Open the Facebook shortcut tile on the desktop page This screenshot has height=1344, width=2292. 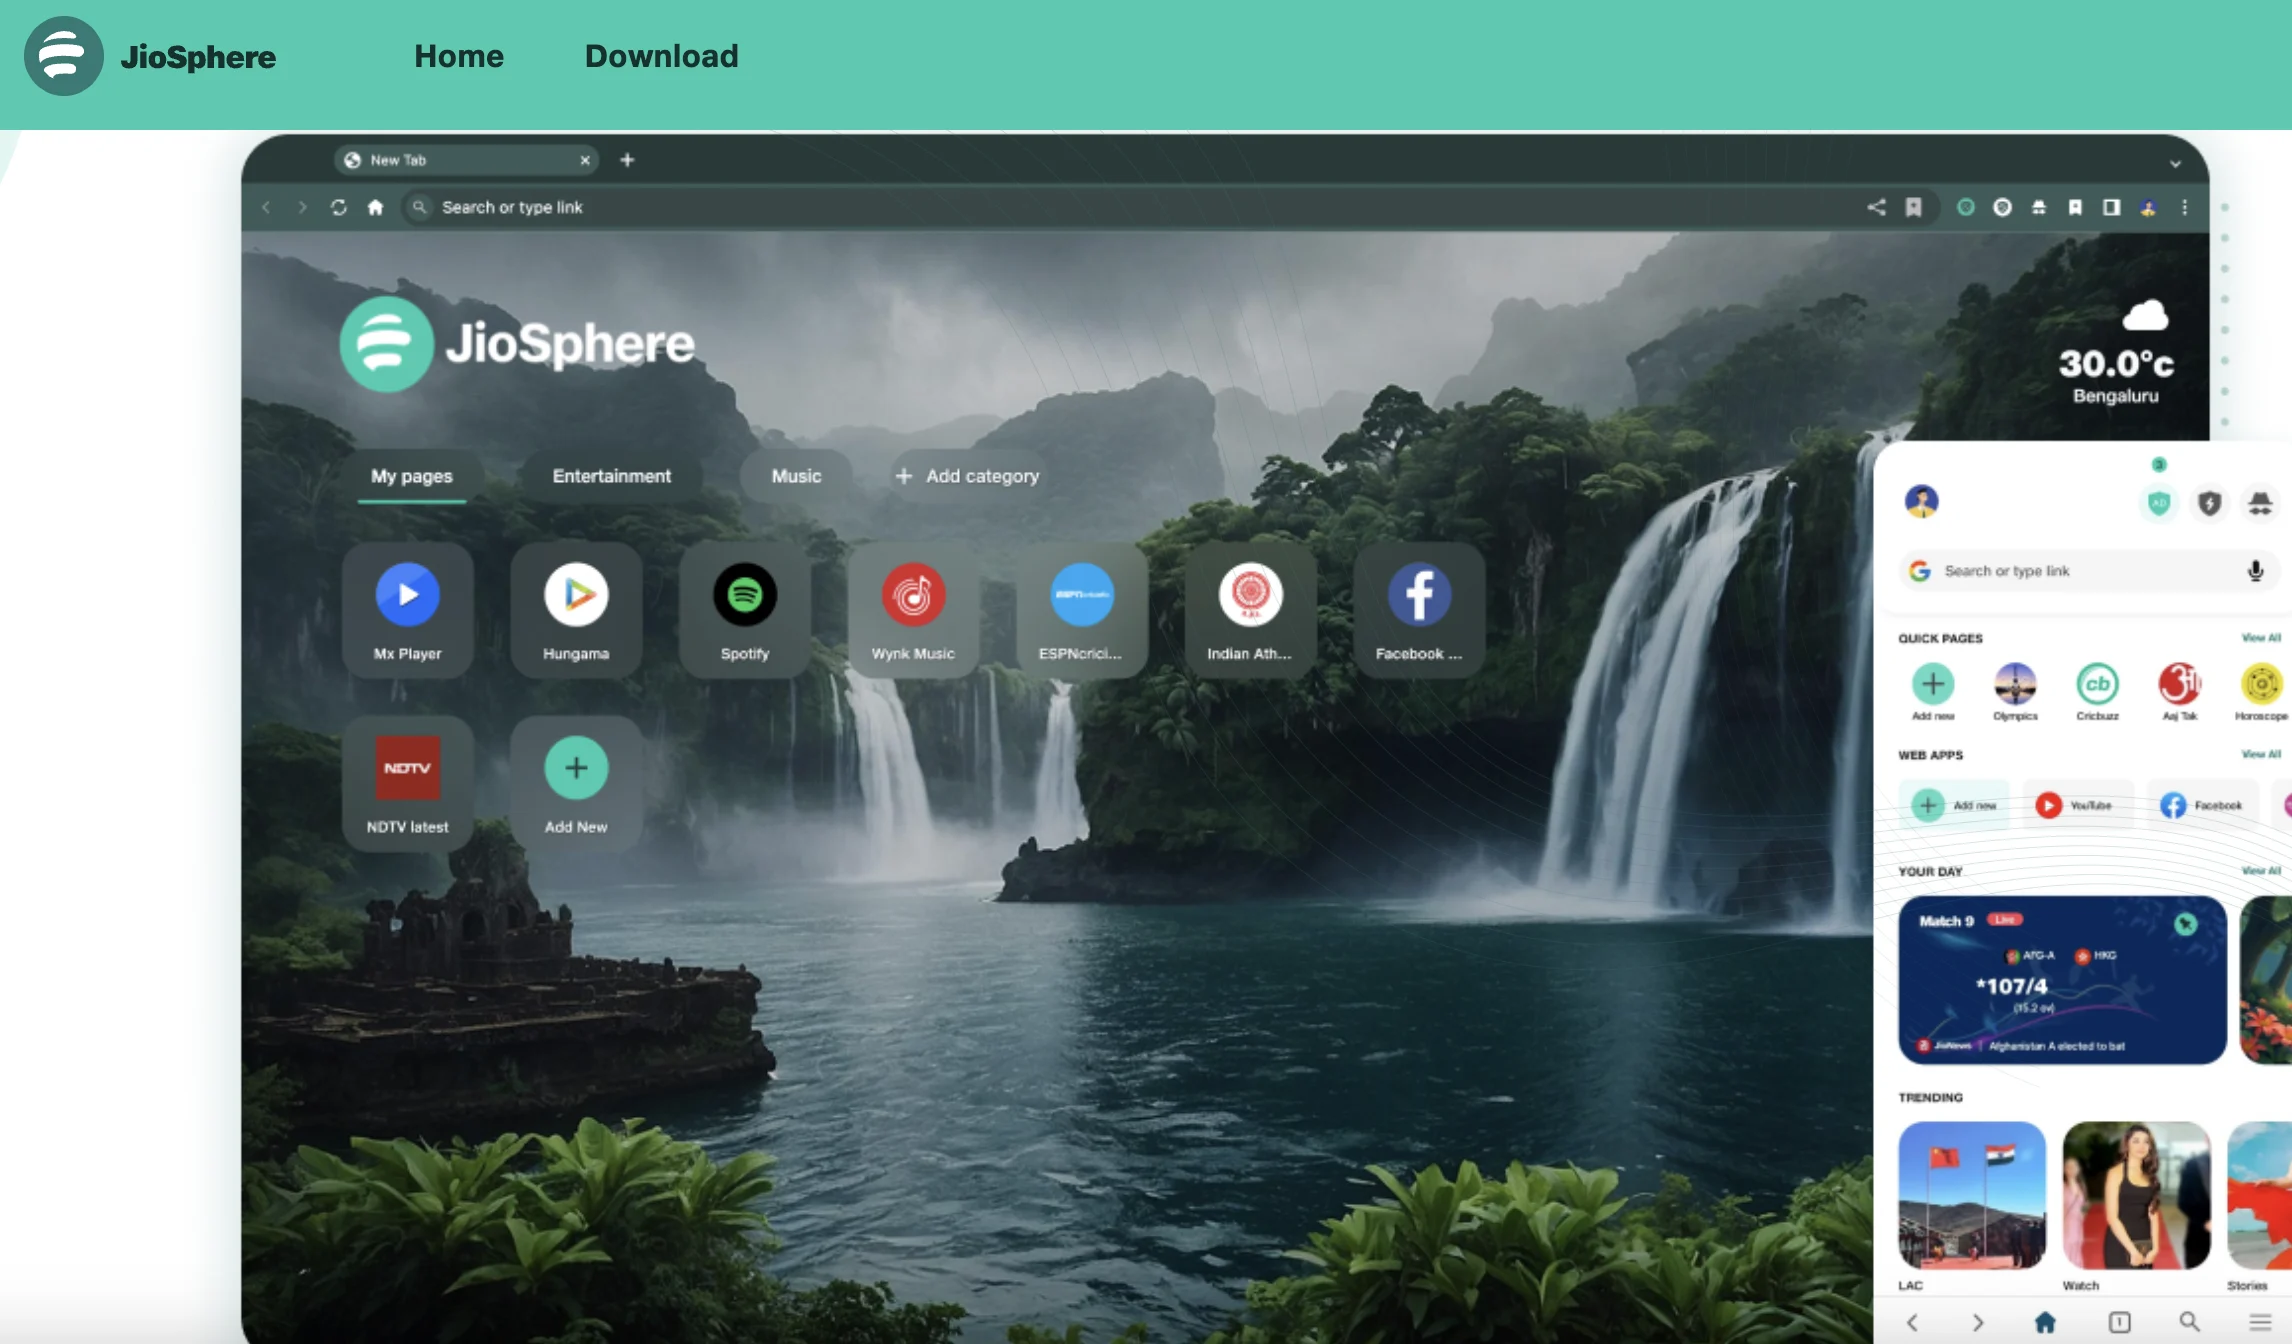click(x=1419, y=609)
